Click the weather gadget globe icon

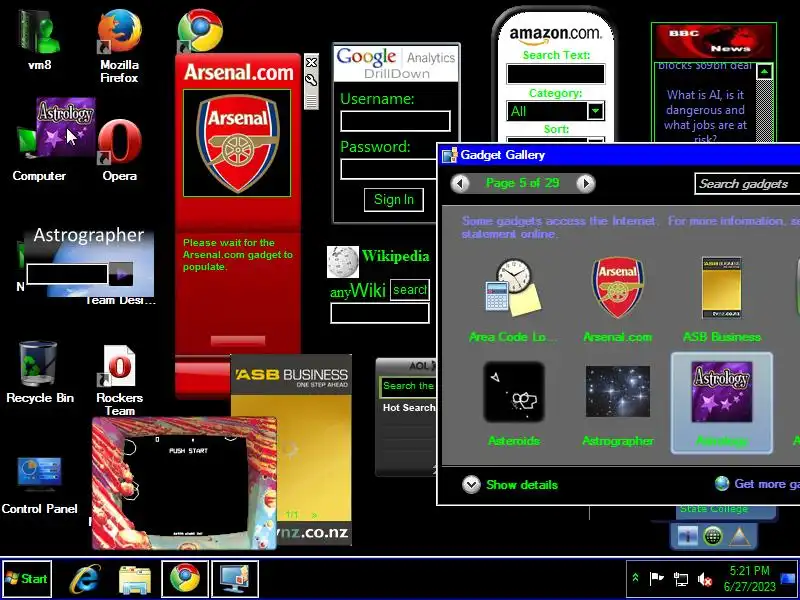[x=712, y=536]
